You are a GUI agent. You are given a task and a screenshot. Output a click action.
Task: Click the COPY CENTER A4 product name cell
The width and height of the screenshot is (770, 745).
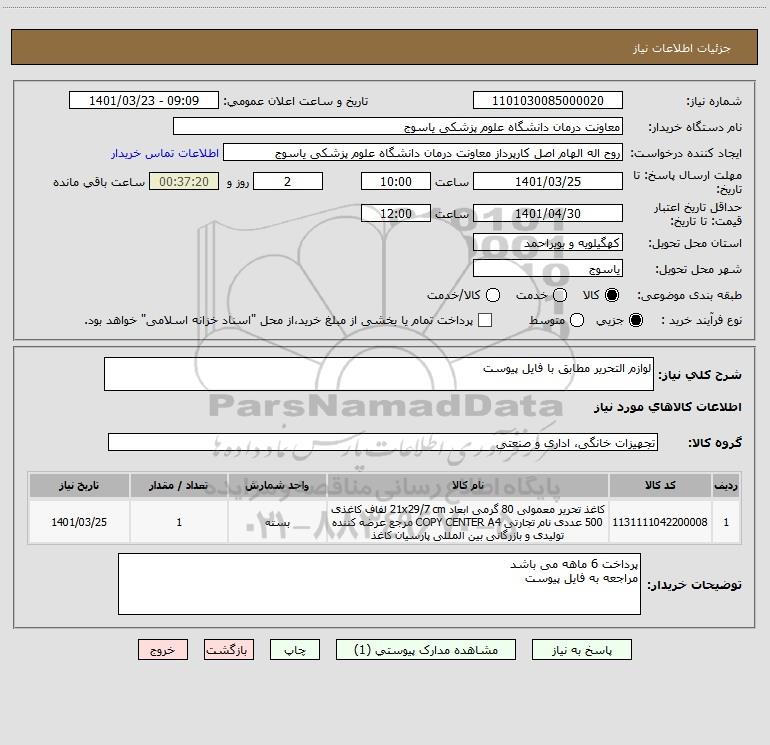coord(468,522)
